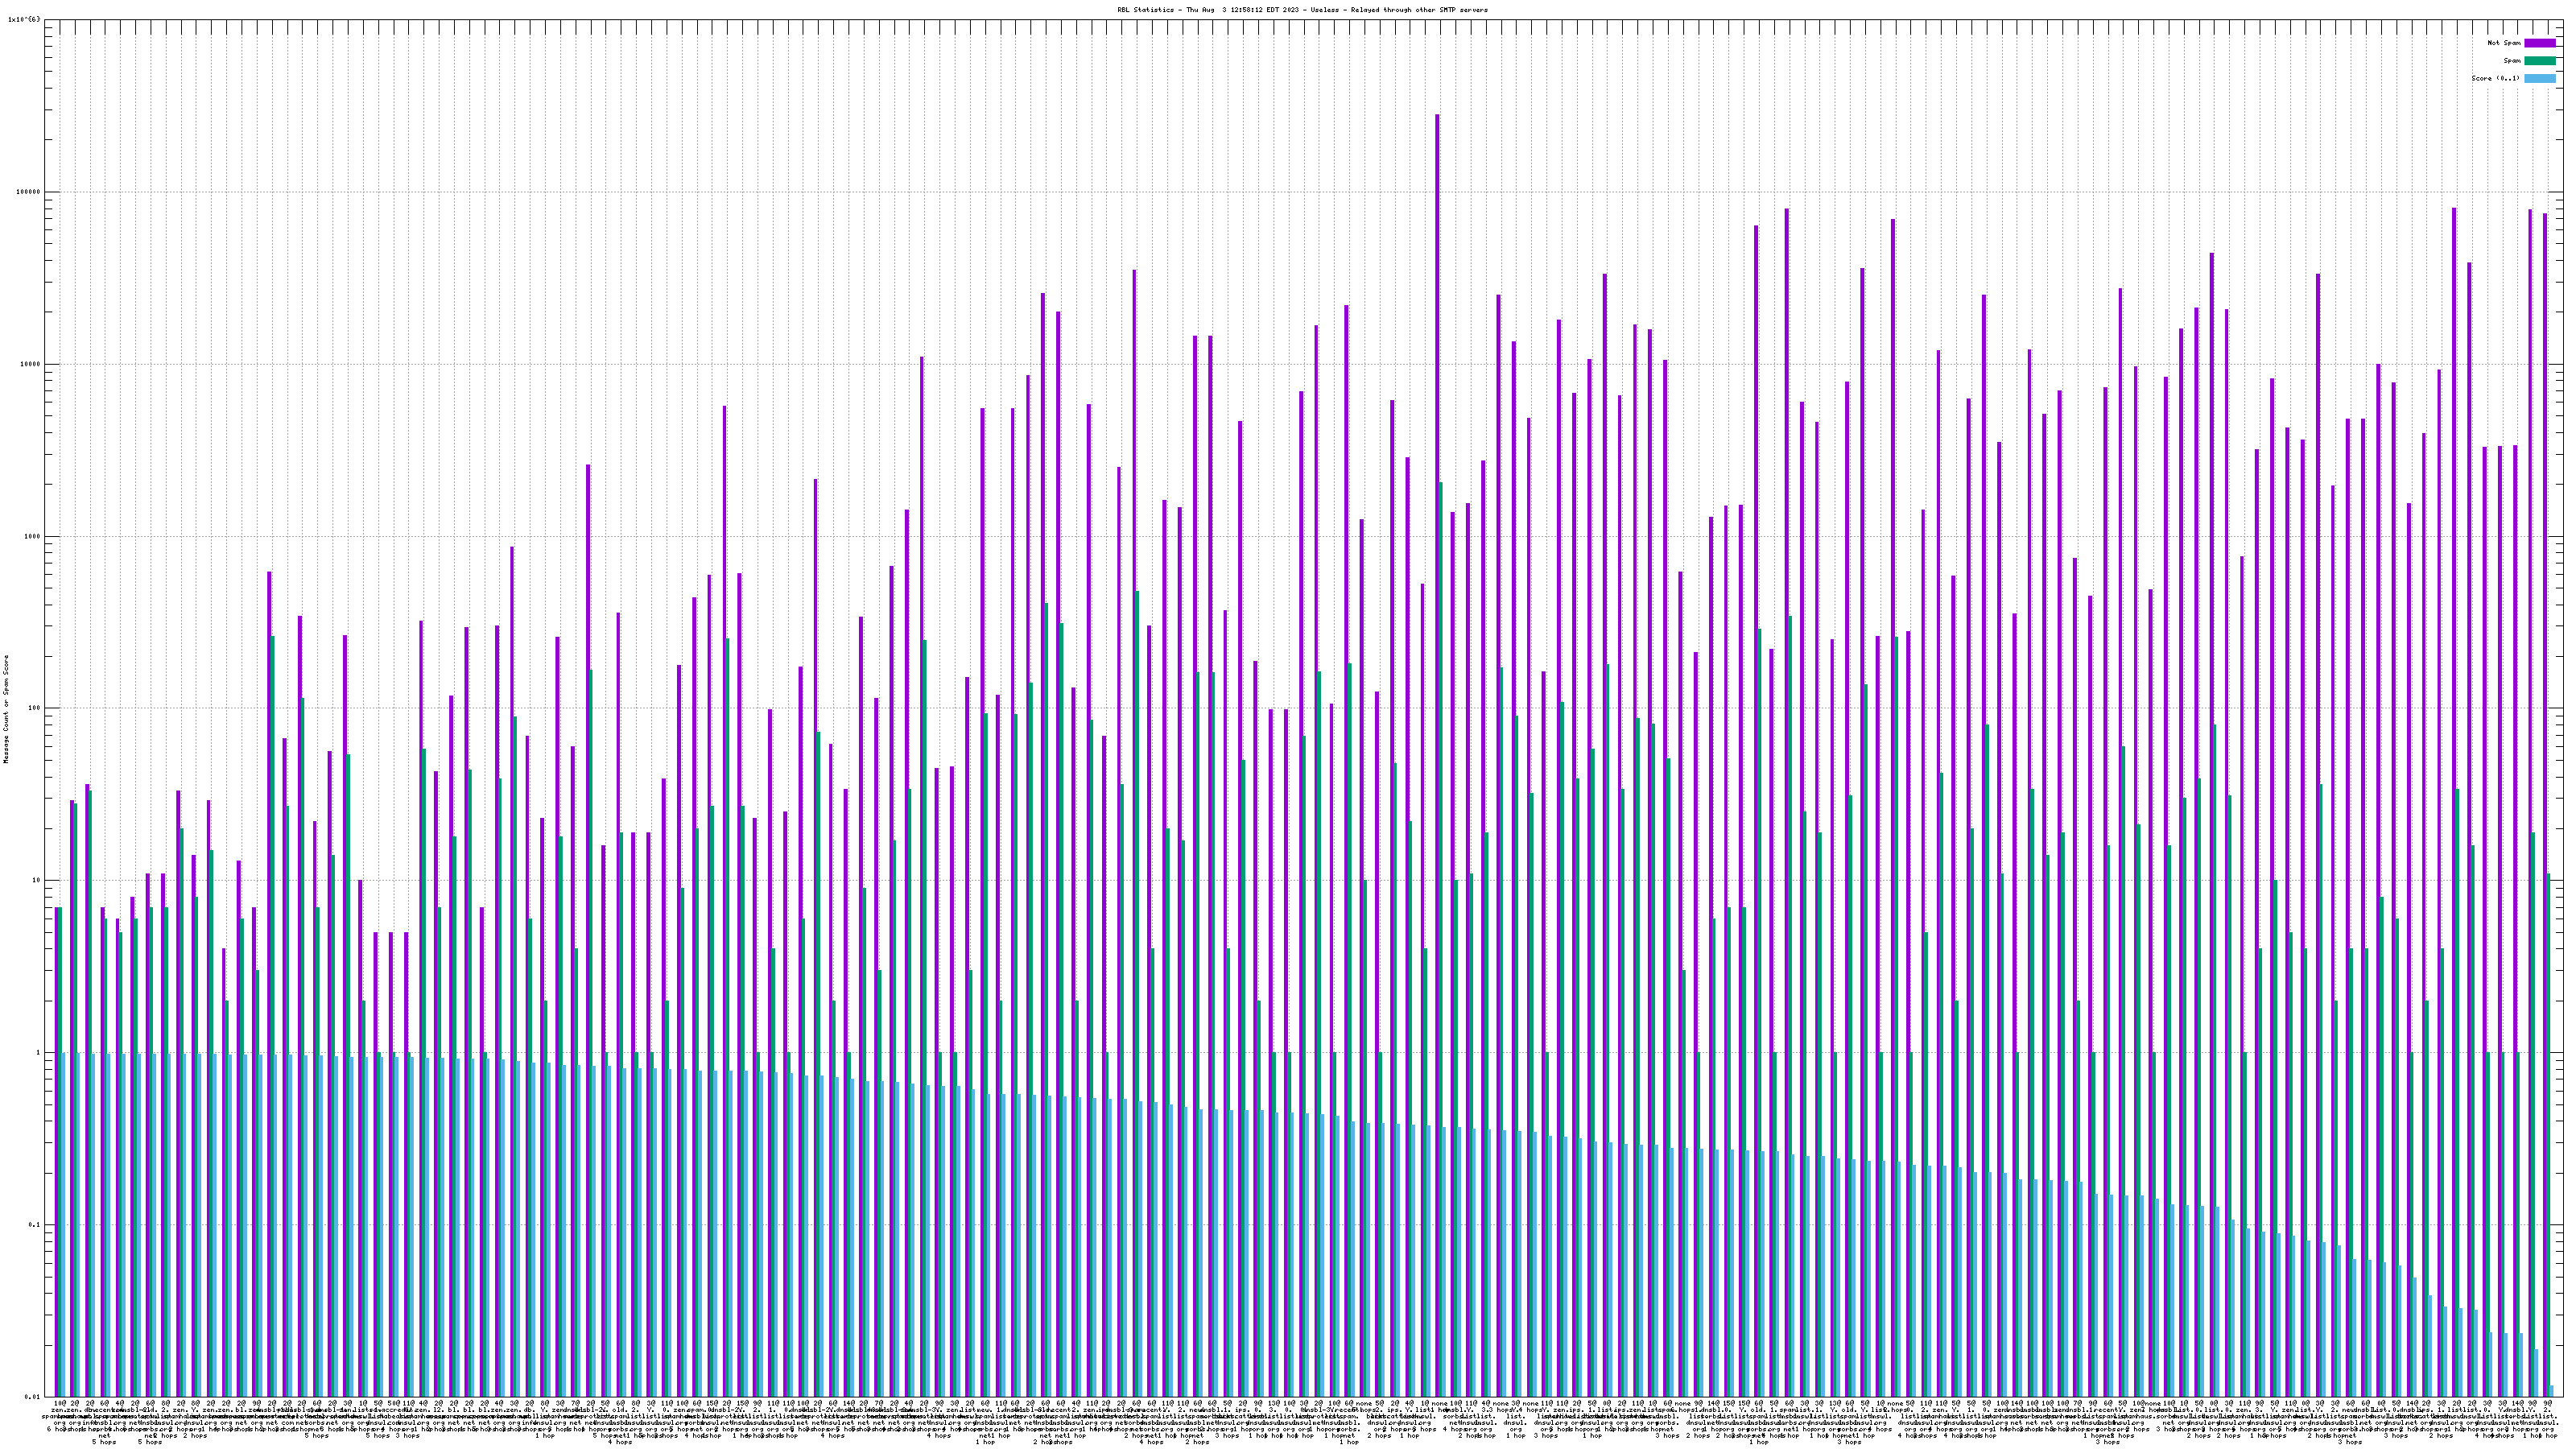Click the green Spam legend swatch
Viewport: 2576px width, 1449px height.
click(2539, 61)
